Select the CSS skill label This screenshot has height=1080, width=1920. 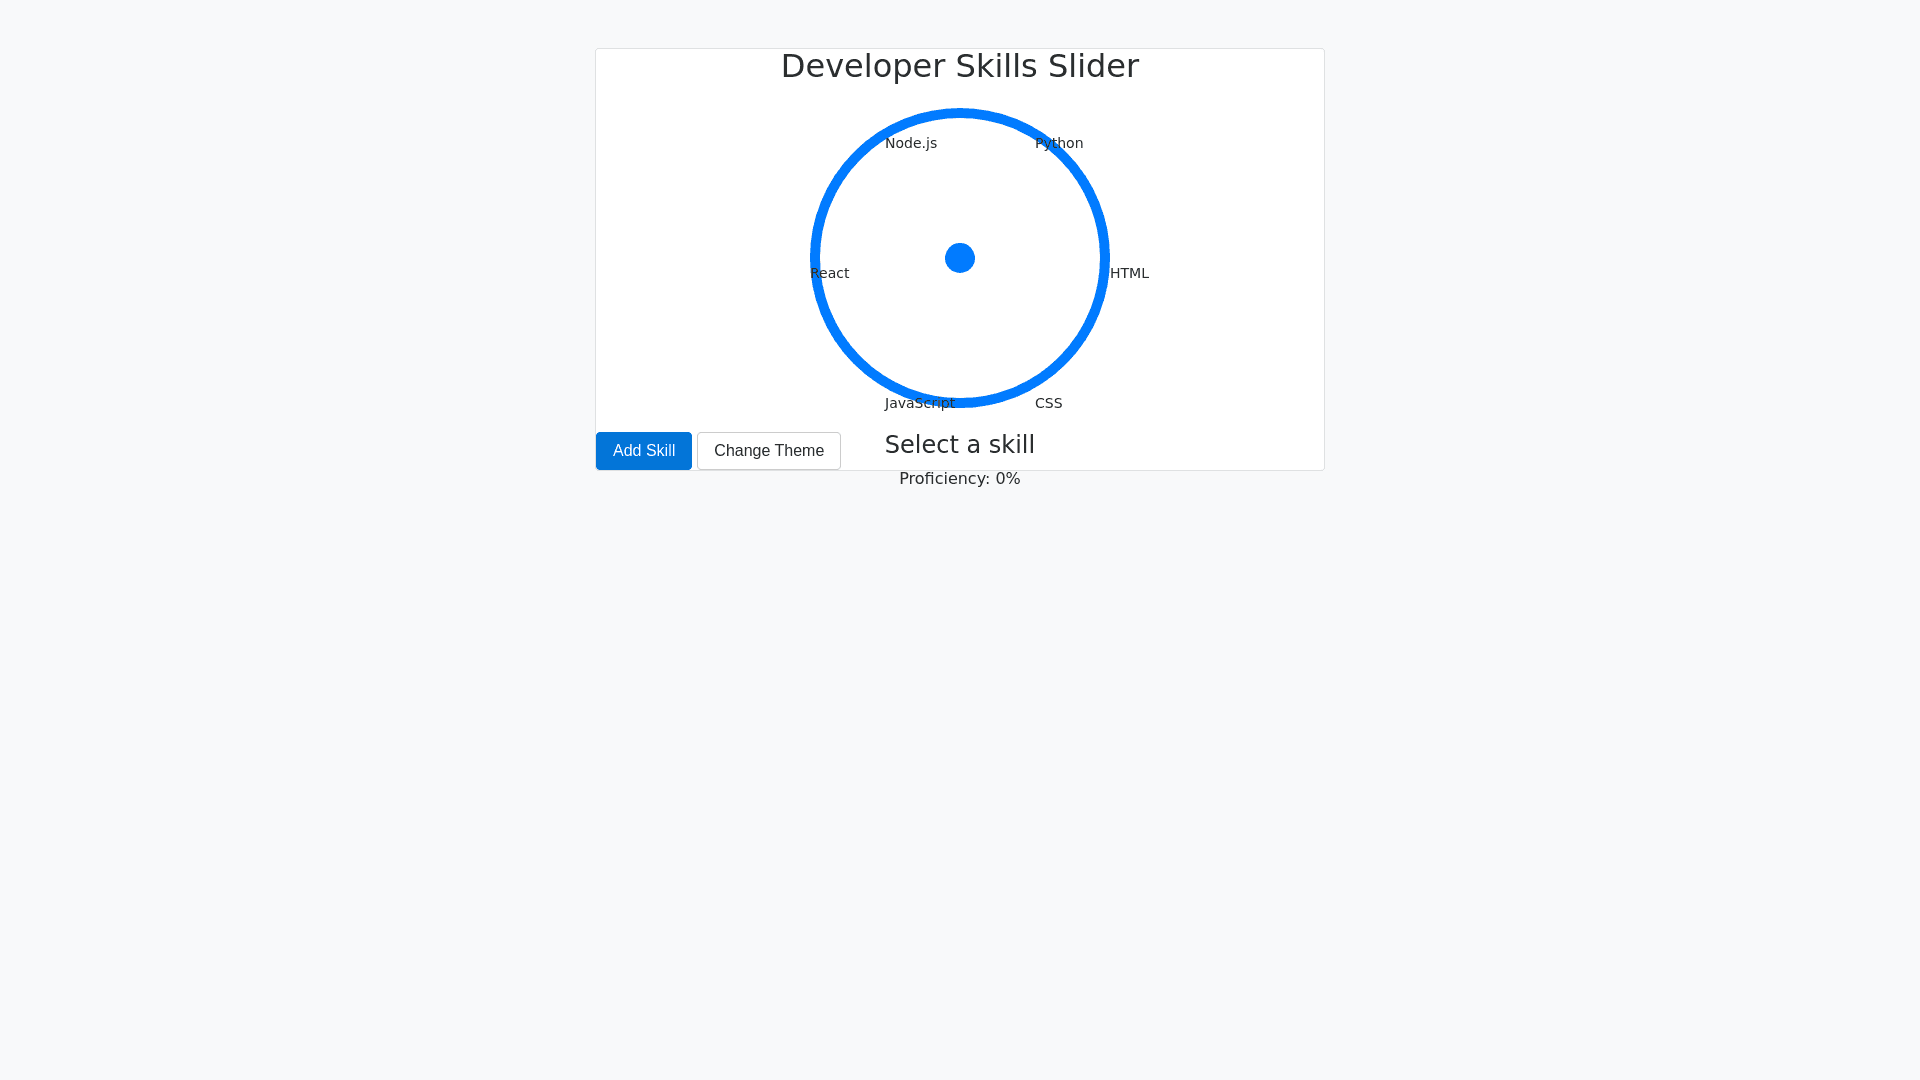1048,403
